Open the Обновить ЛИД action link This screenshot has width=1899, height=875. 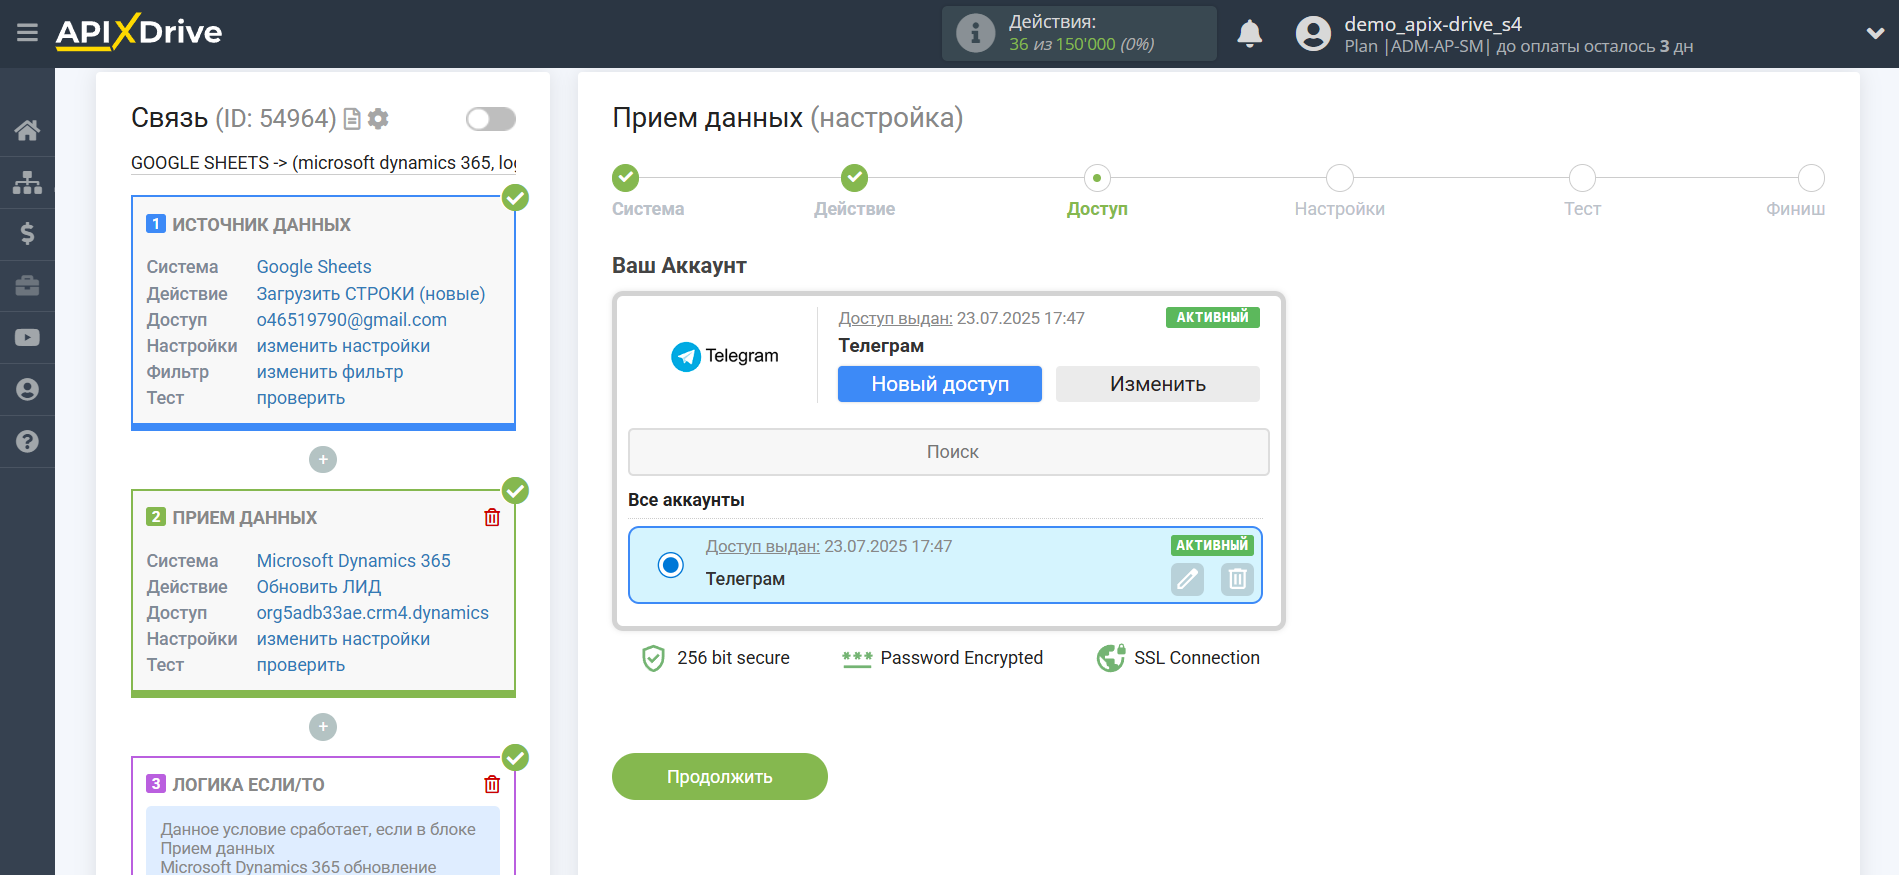(319, 587)
